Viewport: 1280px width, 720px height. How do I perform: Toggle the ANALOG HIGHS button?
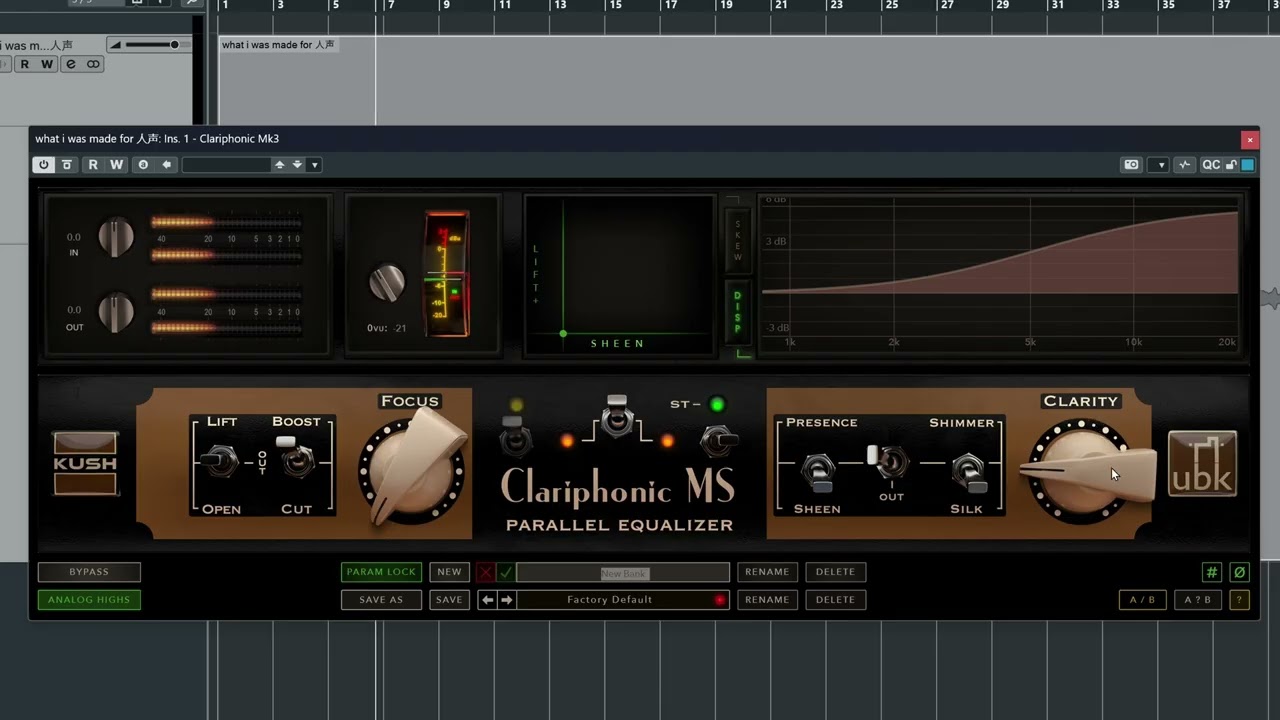point(89,600)
